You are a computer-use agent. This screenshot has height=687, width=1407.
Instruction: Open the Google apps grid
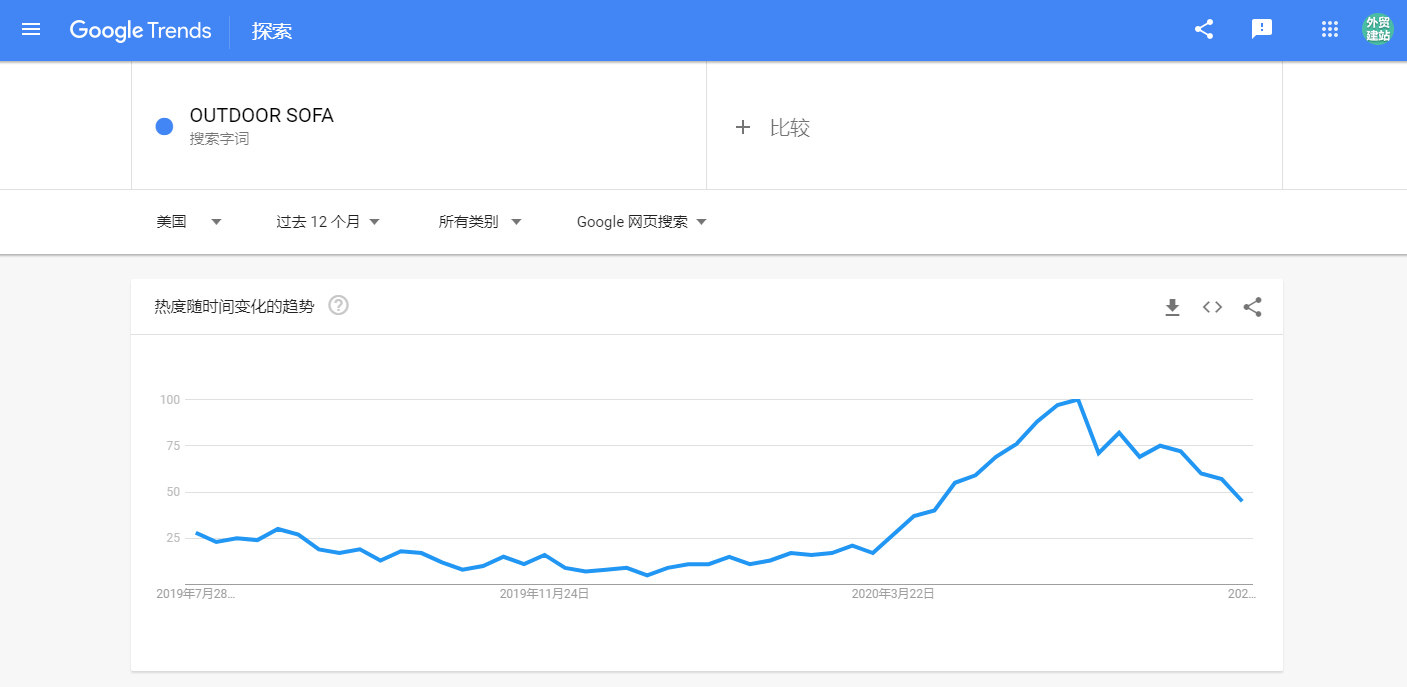coord(1330,30)
